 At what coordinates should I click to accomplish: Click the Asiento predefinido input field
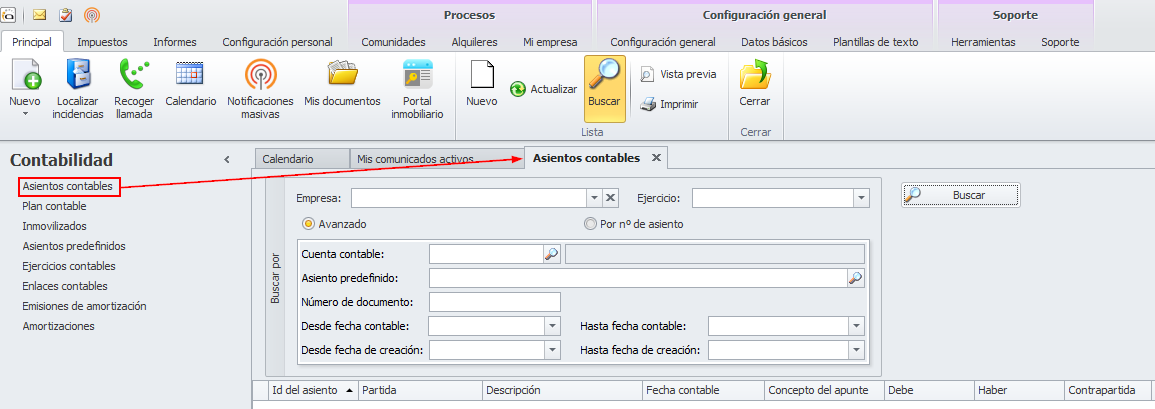click(638, 278)
